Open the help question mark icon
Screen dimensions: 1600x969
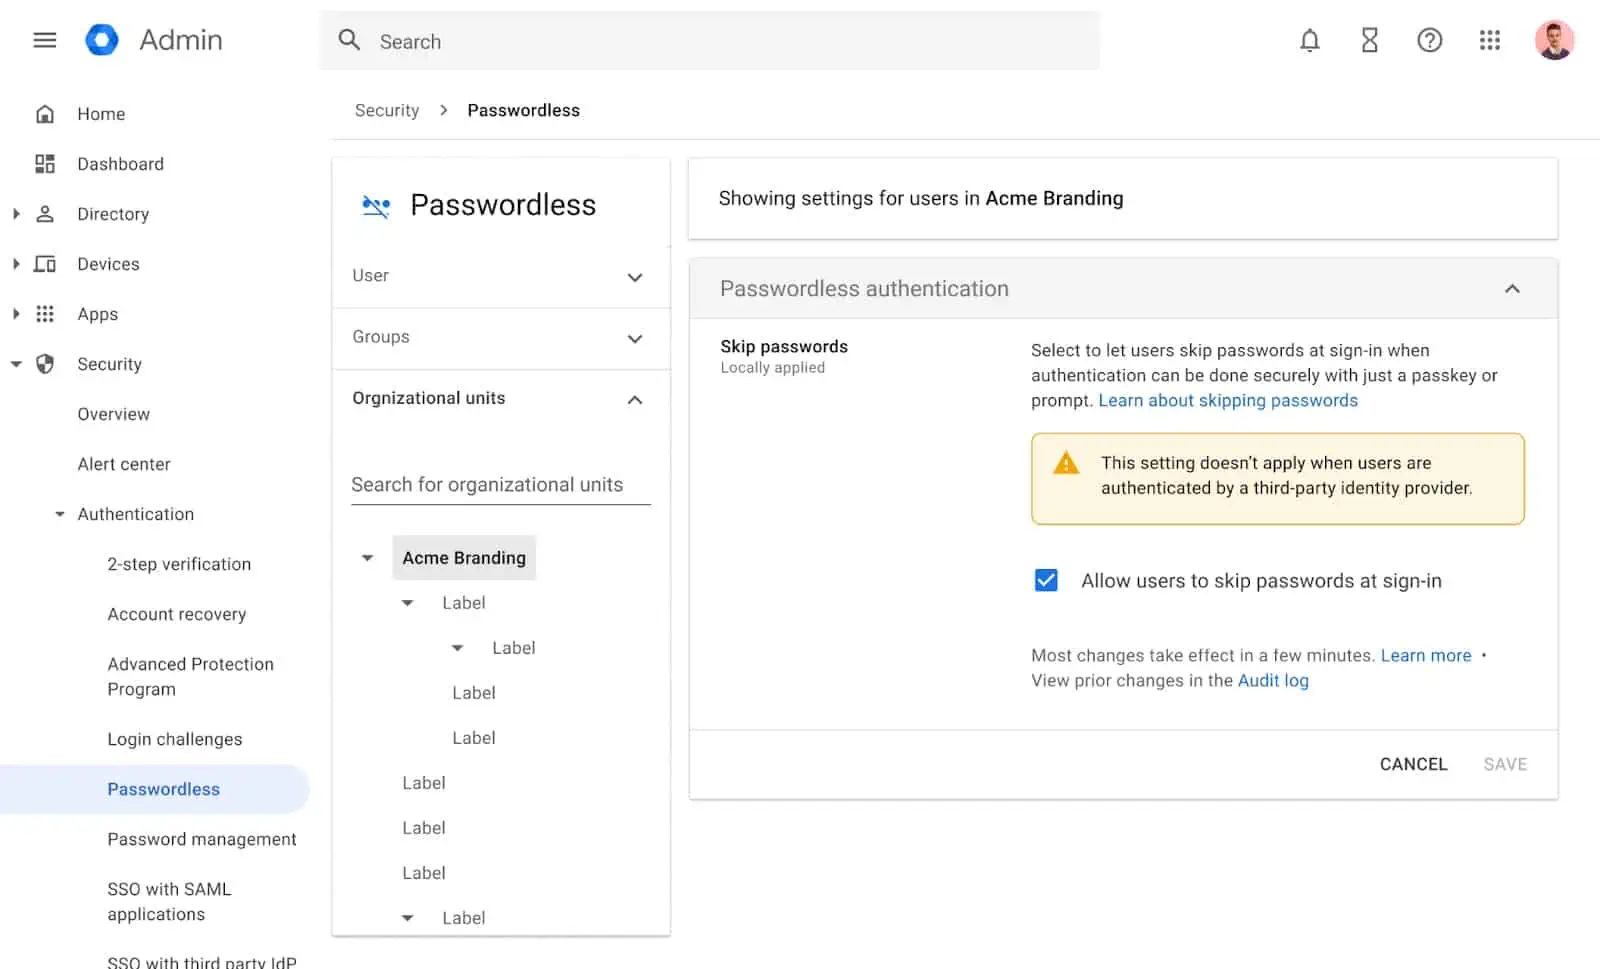tap(1429, 40)
